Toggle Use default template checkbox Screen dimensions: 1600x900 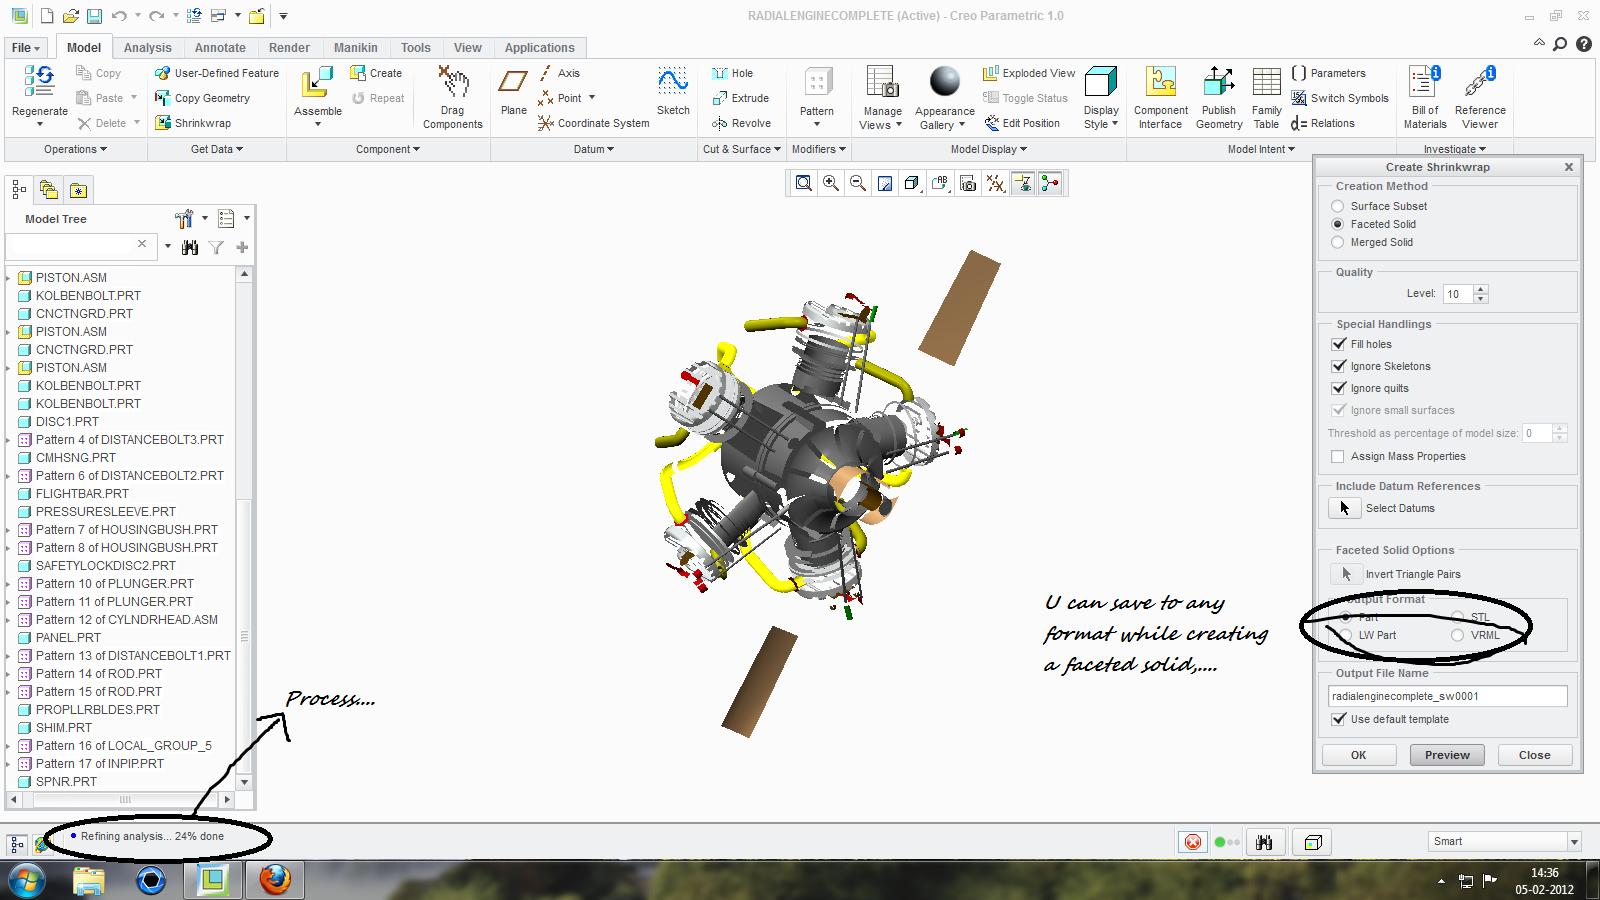(x=1339, y=719)
